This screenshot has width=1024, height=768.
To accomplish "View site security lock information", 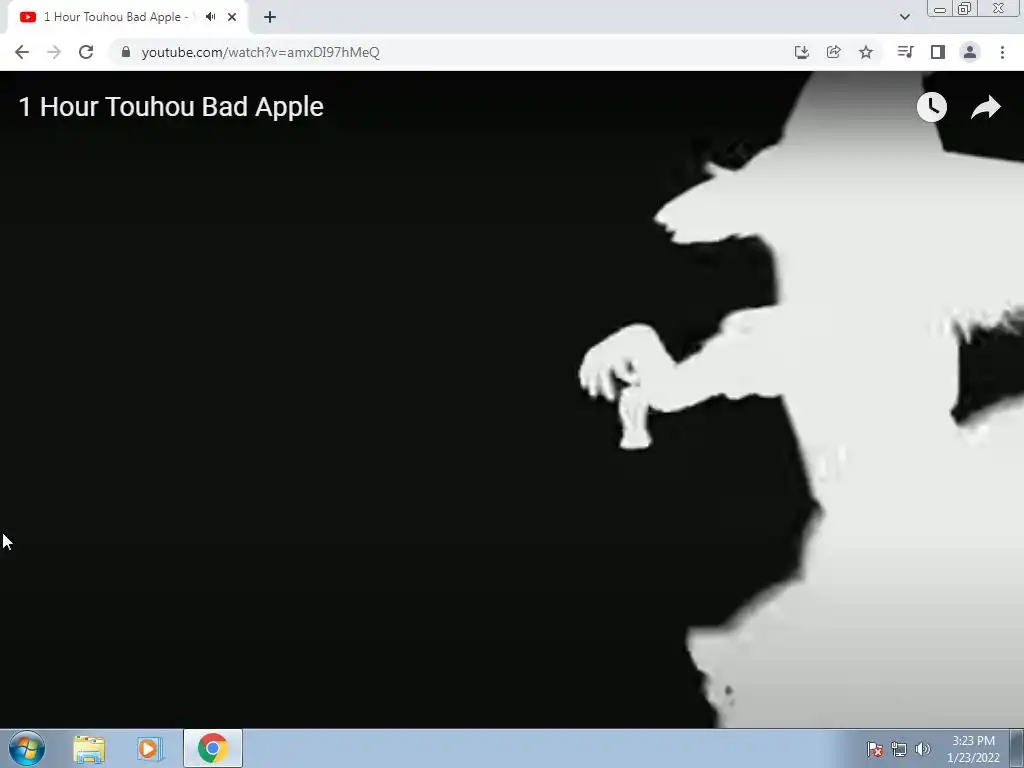I will 125,52.
